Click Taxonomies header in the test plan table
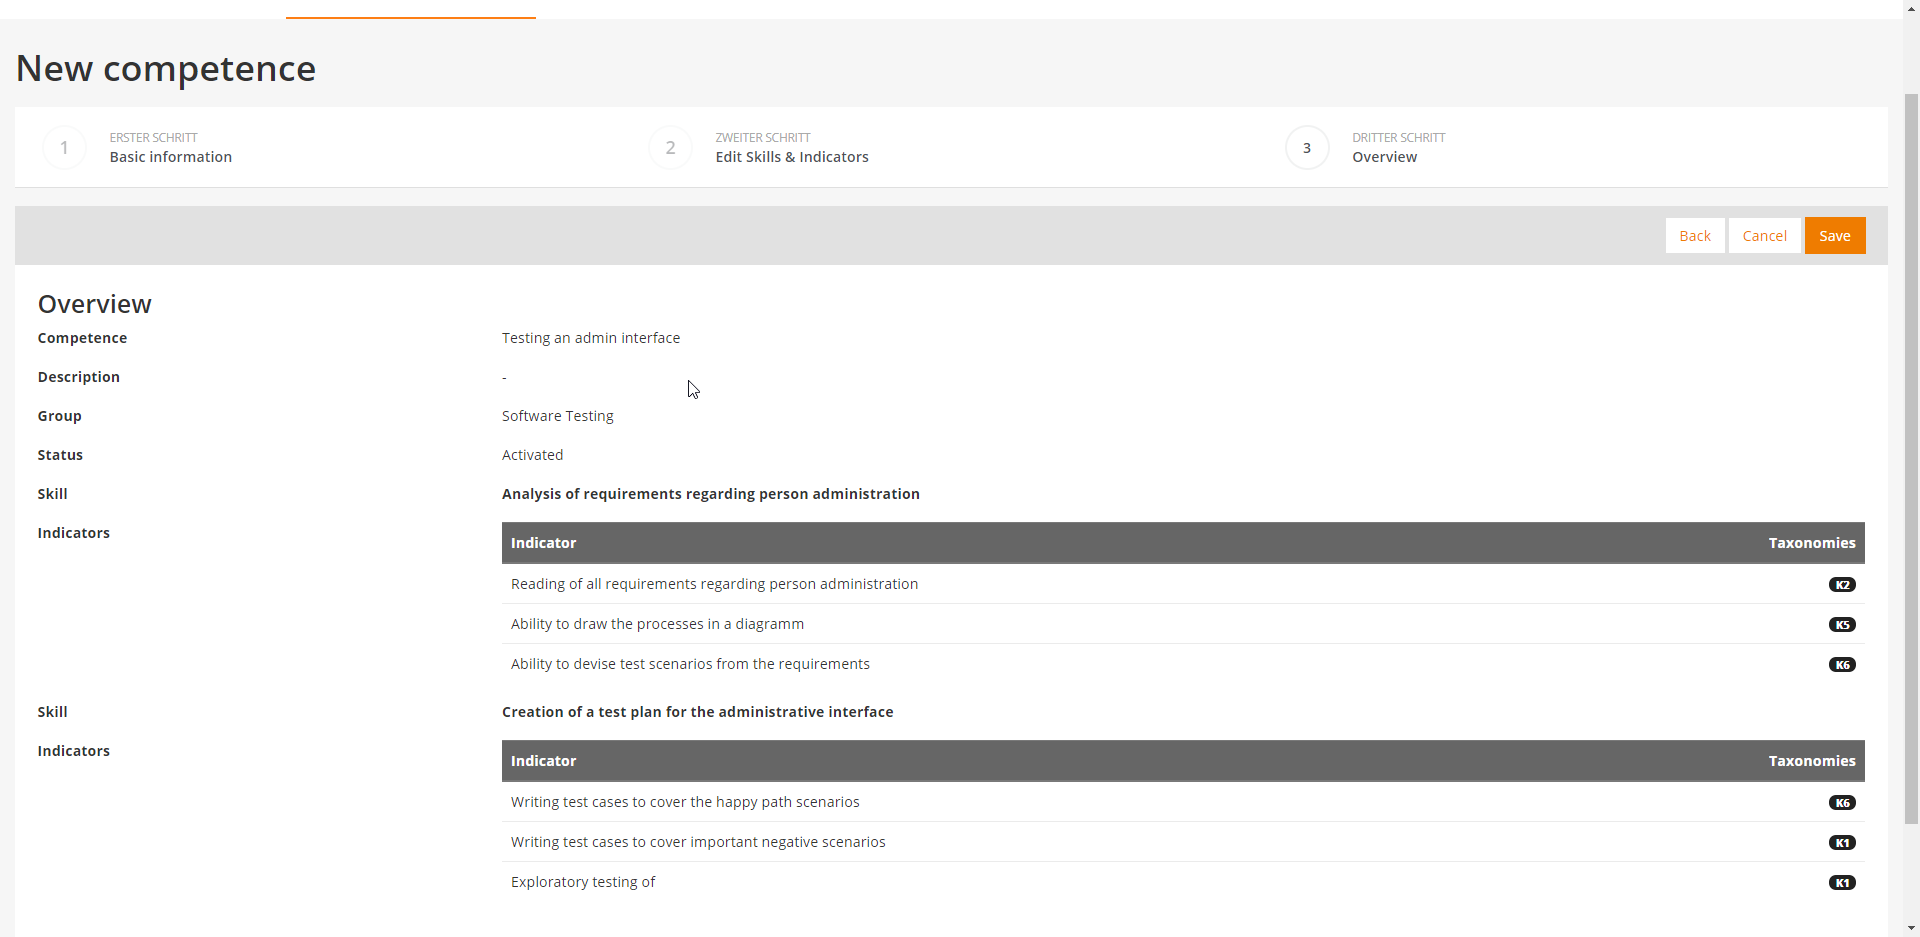Image resolution: width=1920 pixels, height=937 pixels. (x=1811, y=761)
